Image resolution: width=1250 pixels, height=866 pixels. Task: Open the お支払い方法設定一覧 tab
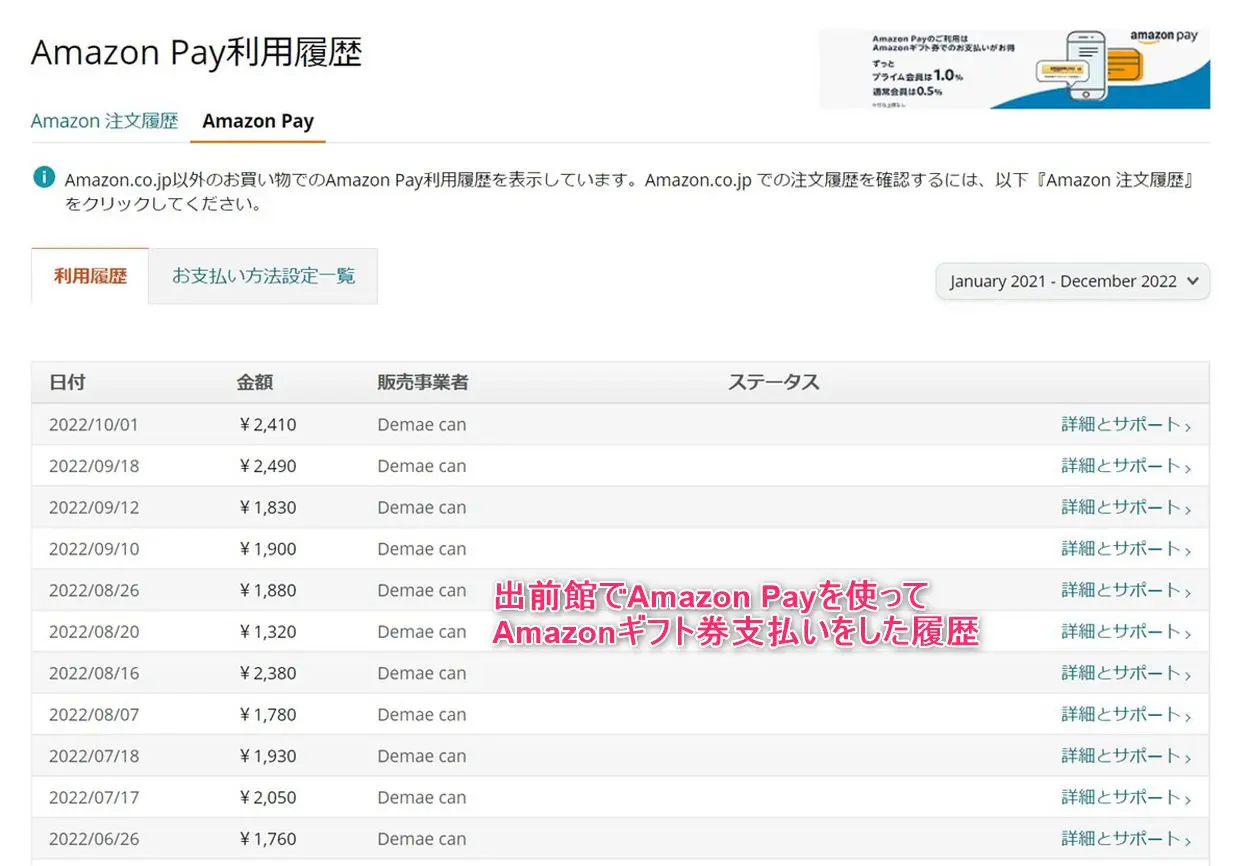263,276
